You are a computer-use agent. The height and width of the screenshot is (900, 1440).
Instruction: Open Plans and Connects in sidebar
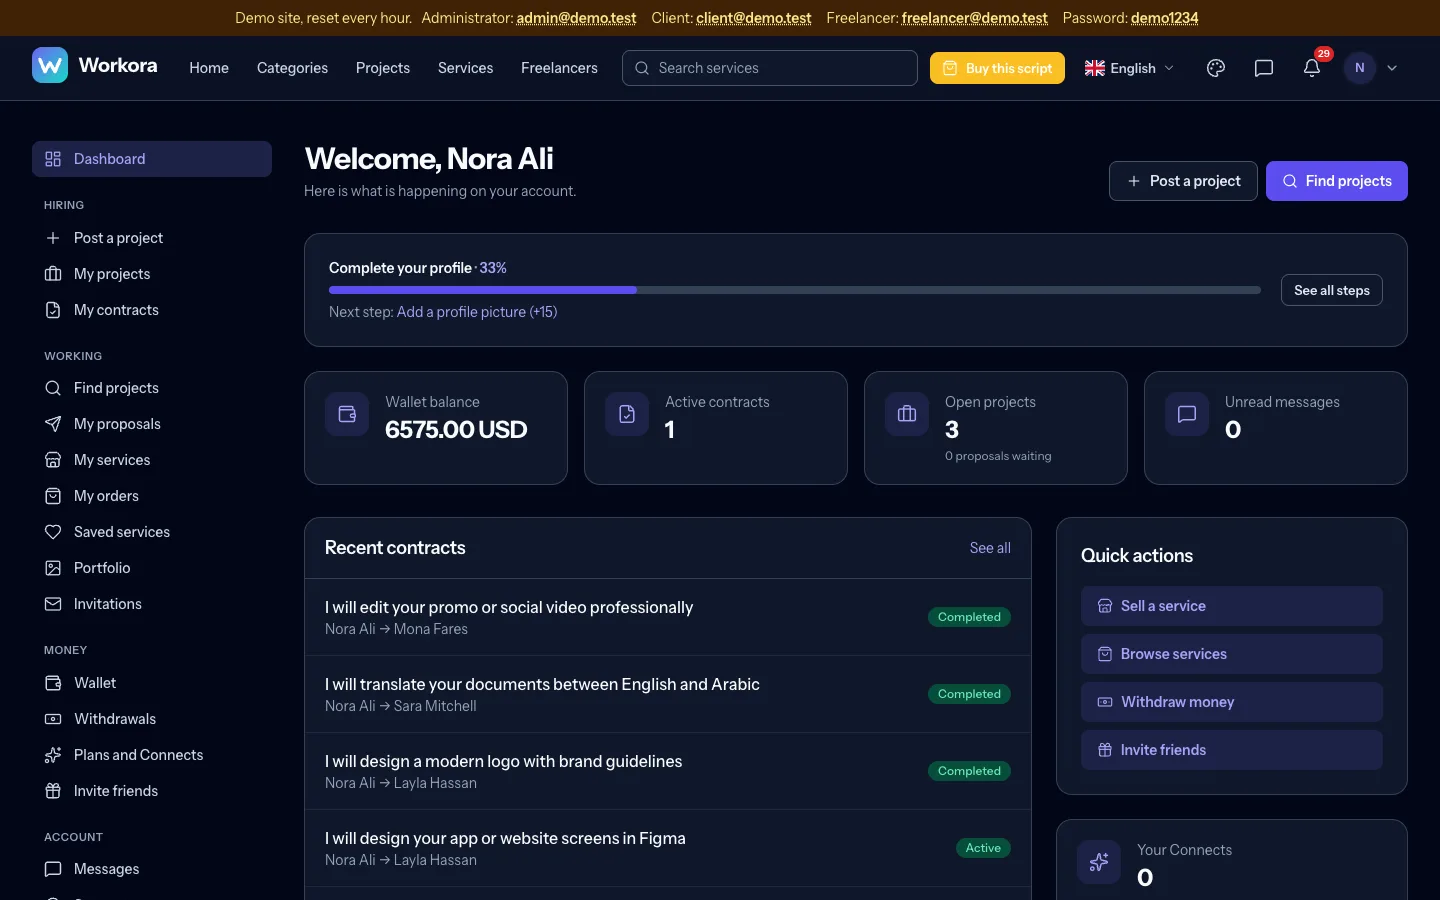point(152,755)
